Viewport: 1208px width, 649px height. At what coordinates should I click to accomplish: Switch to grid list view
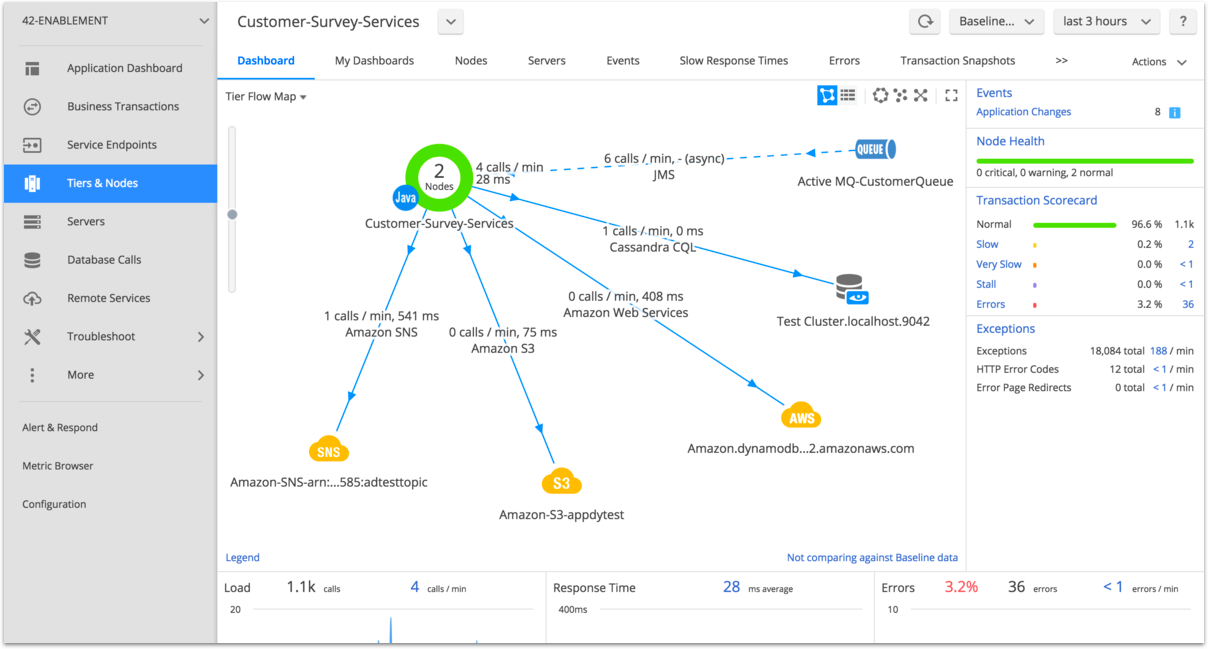[848, 95]
